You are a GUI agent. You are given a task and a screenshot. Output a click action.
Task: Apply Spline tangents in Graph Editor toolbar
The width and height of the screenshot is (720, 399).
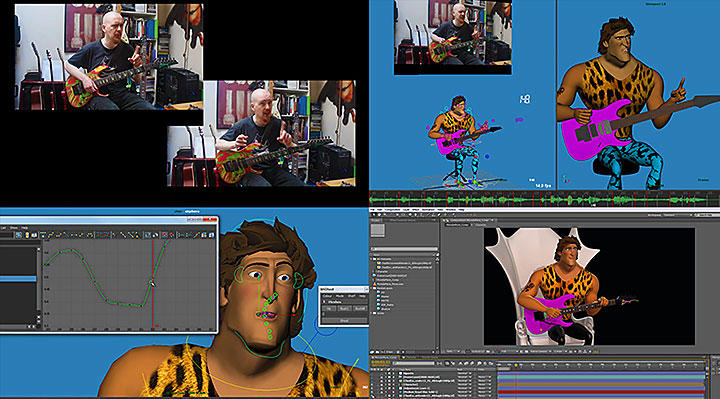(51, 234)
